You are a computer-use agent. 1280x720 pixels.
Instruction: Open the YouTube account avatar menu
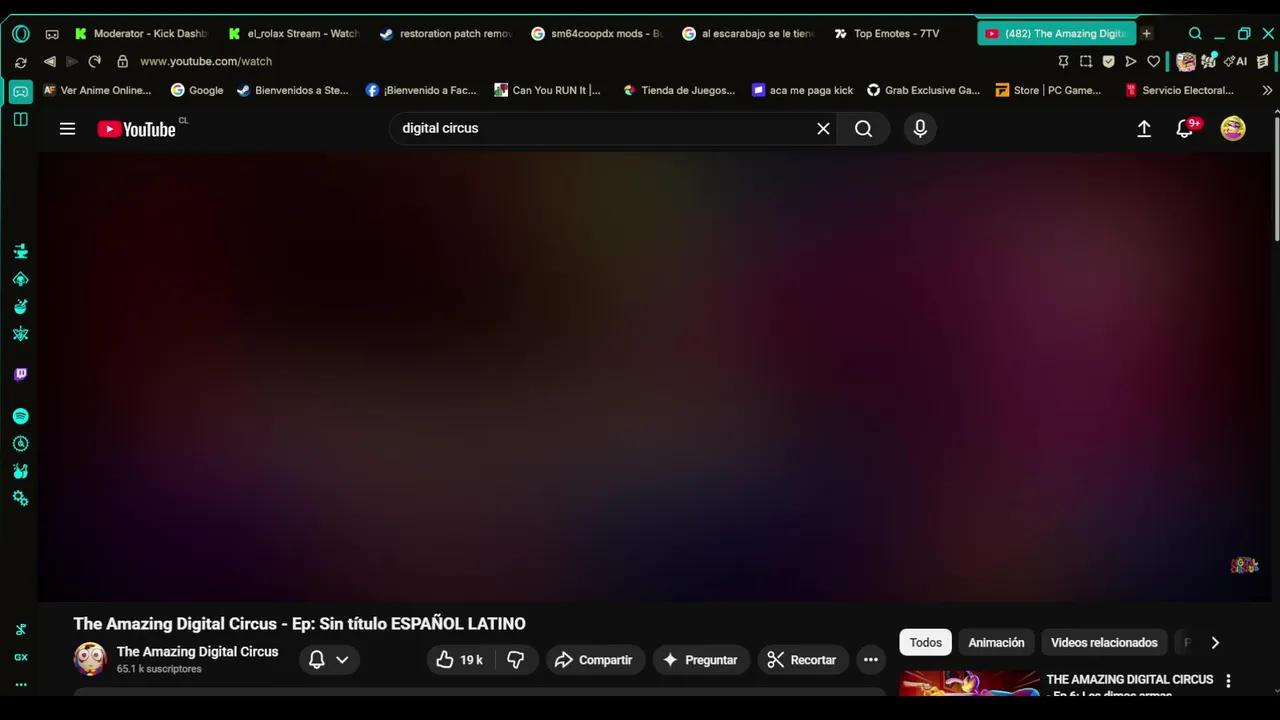1233,129
